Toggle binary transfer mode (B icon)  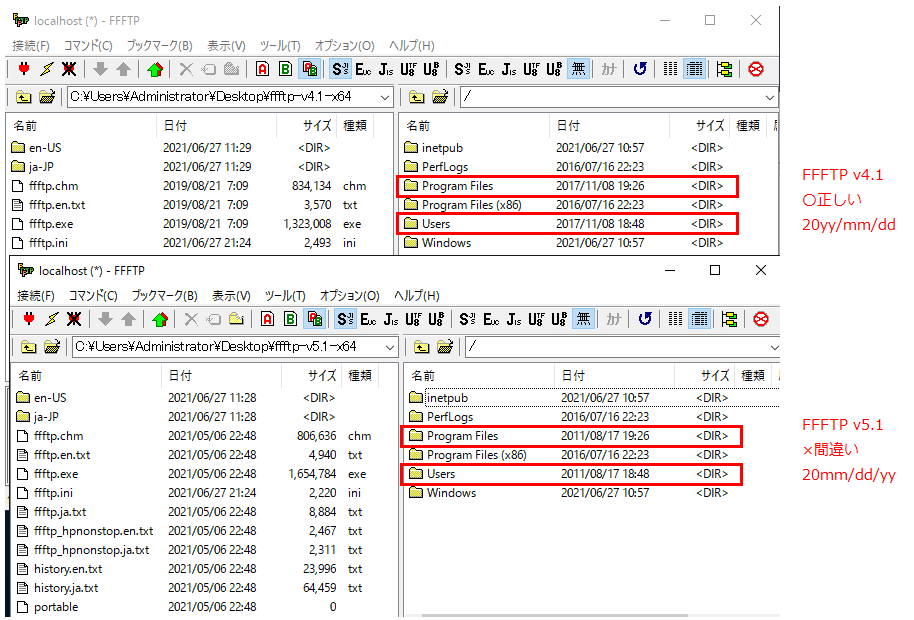tap(284, 70)
